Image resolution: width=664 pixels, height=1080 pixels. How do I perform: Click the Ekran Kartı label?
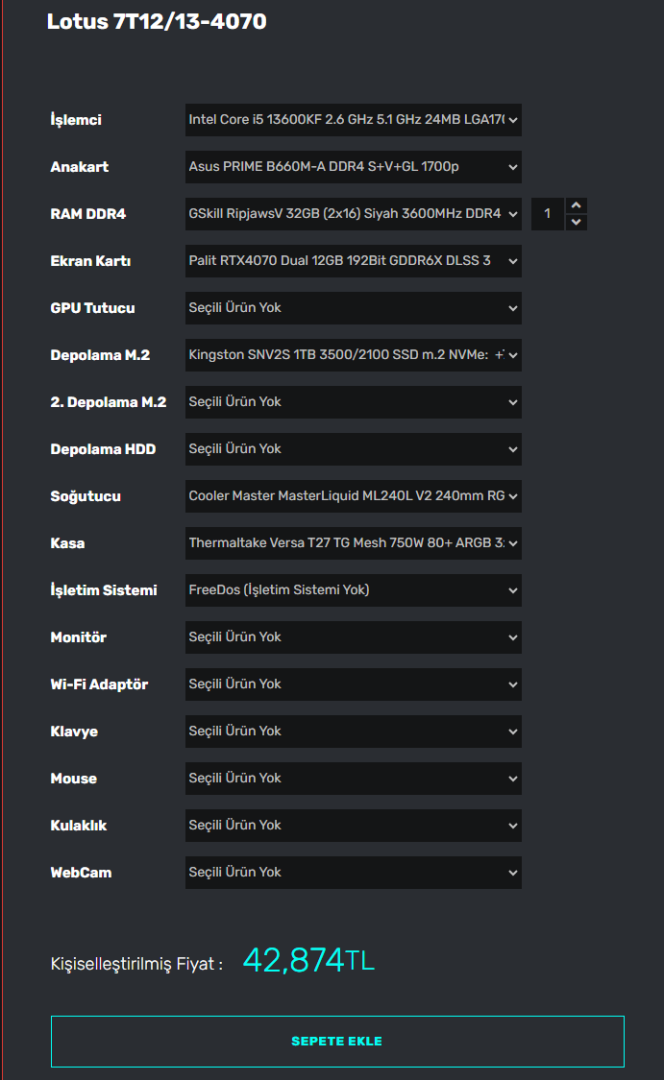[90, 261]
